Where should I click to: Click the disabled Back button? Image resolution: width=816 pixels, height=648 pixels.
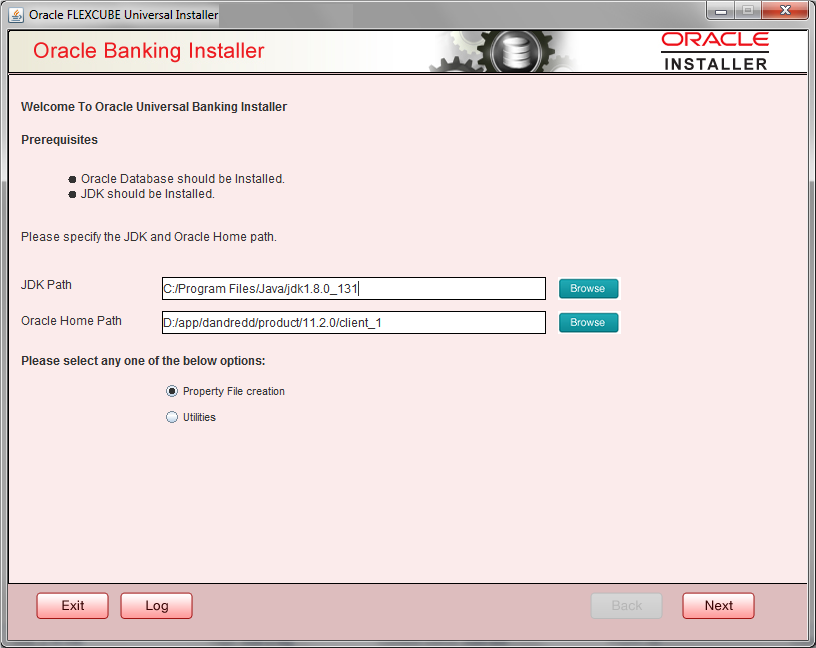pyautogui.click(x=626, y=605)
